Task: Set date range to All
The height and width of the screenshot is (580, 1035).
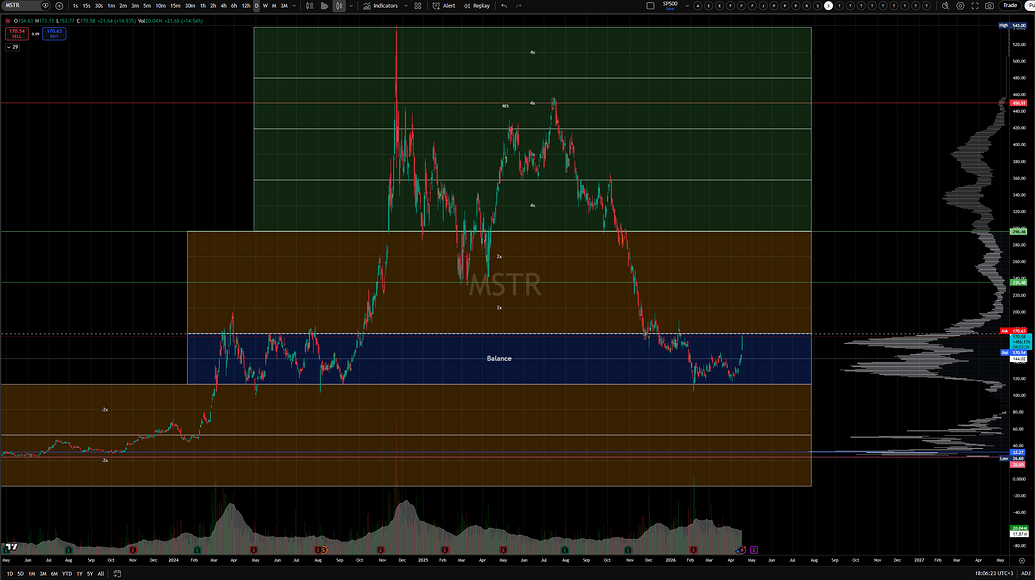Action: [x=100, y=573]
